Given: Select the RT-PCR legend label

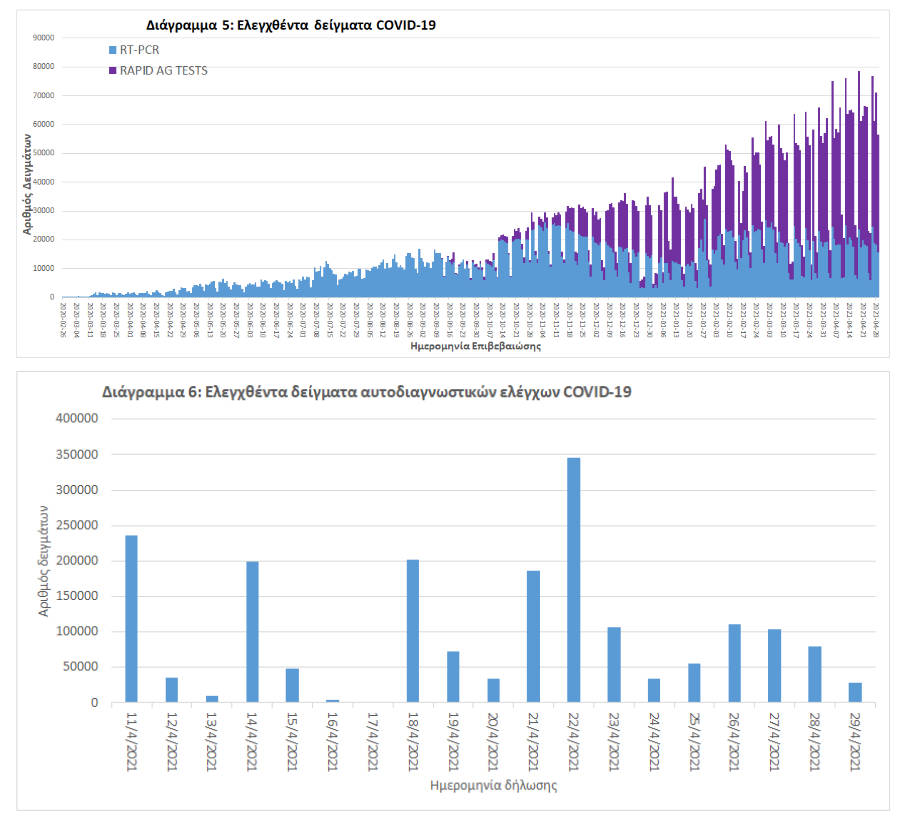Looking at the screenshot, I should [141, 49].
